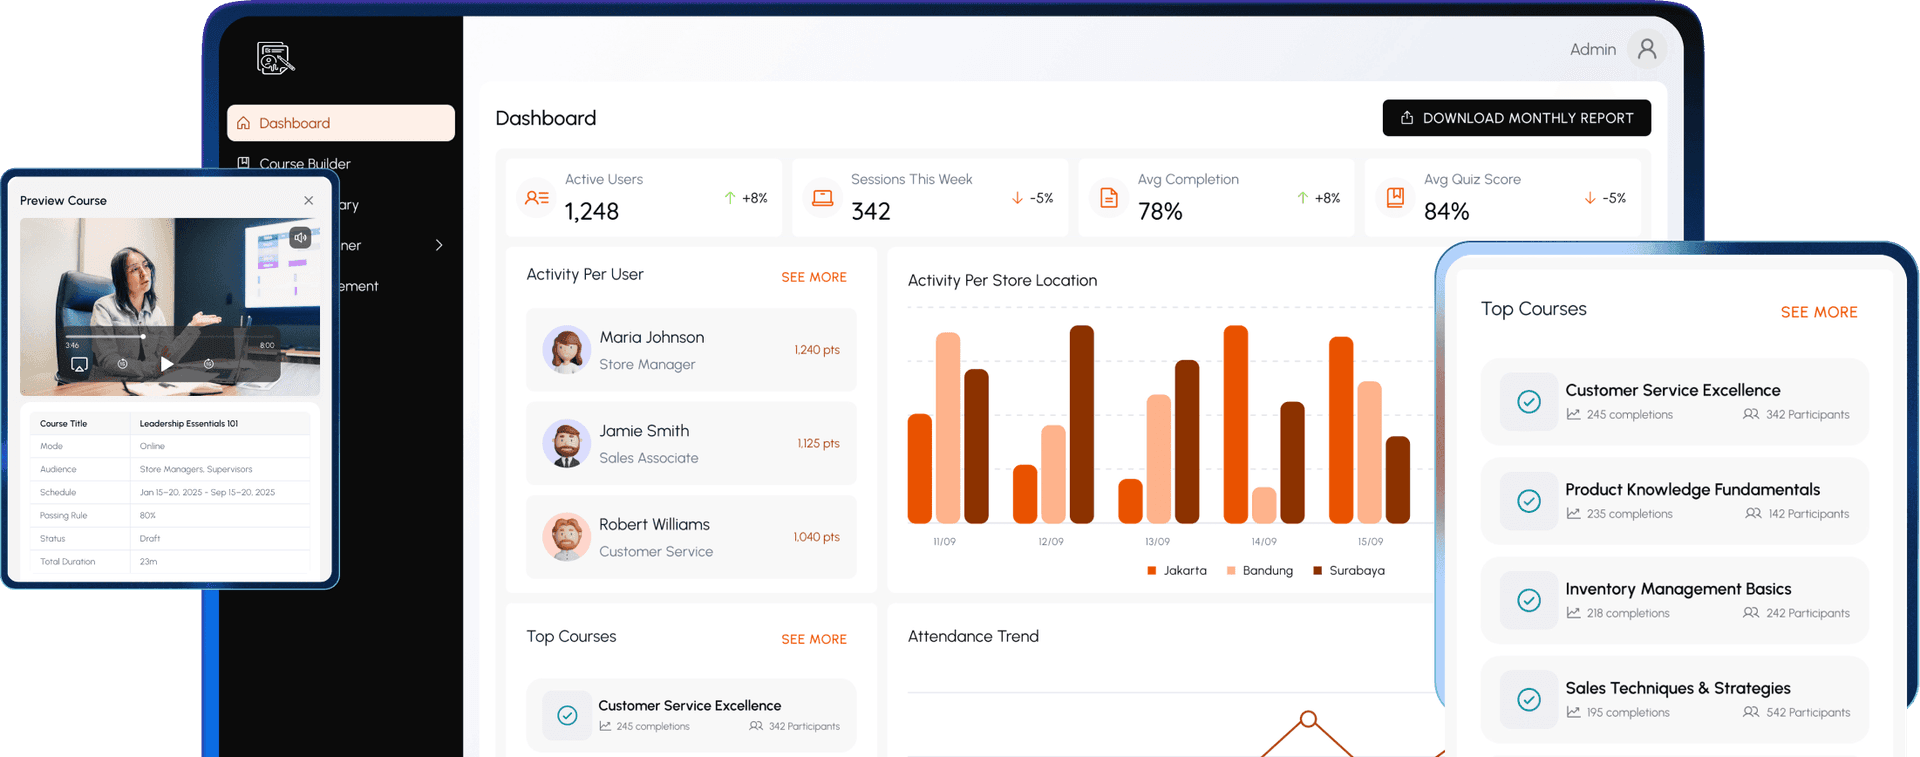
Task: Click the Sessions This Week laptop icon
Action: click(822, 198)
